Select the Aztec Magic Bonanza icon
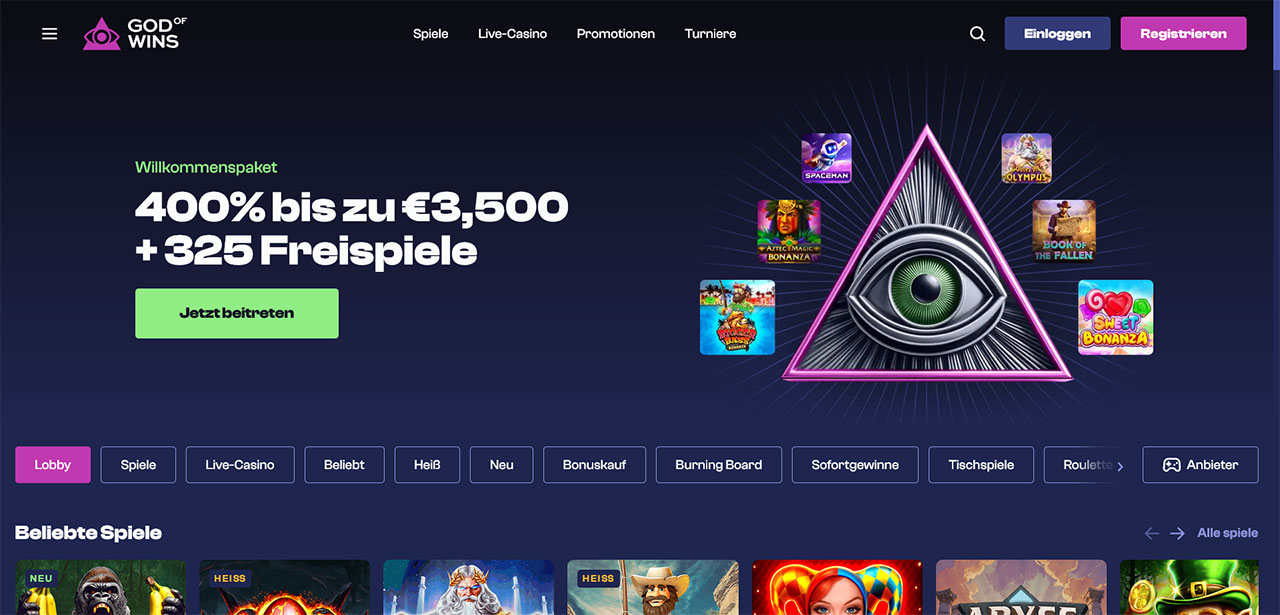Screen dimensions: 1280x615 (x=789, y=231)
